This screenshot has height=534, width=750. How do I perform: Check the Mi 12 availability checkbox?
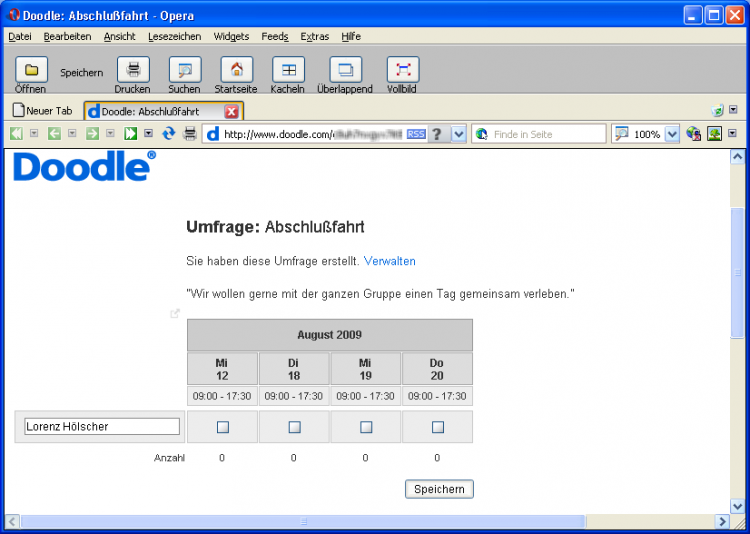coord(223,427)
